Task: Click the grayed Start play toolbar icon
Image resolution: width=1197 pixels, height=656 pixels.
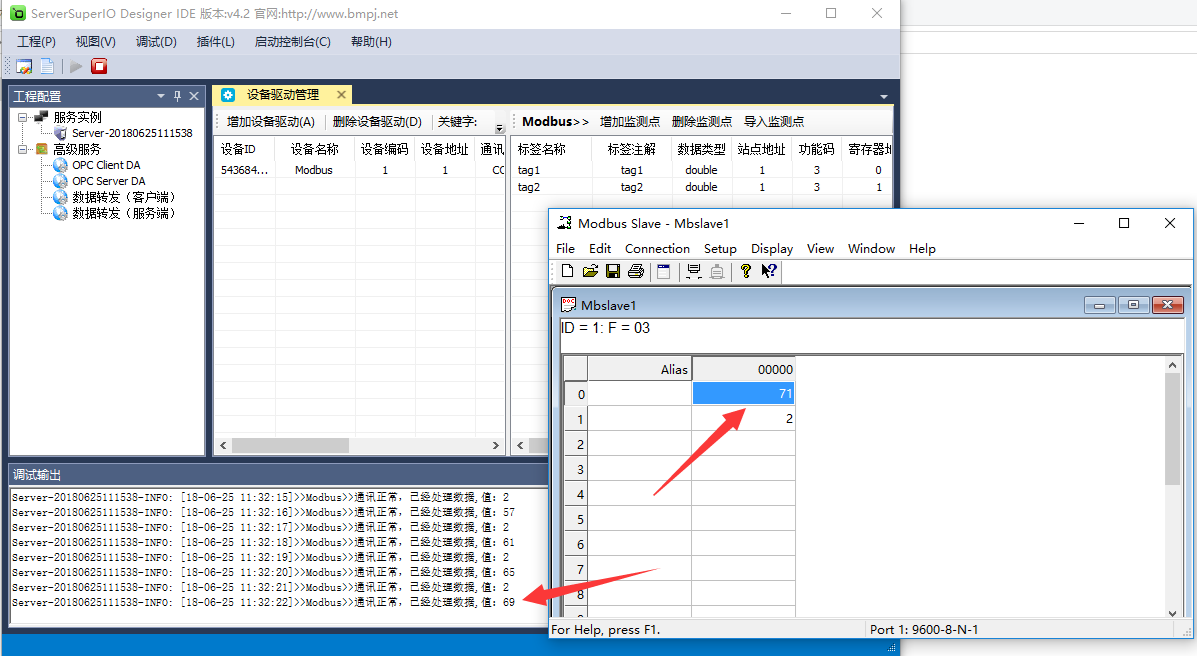Action: (x=76, y=66)
